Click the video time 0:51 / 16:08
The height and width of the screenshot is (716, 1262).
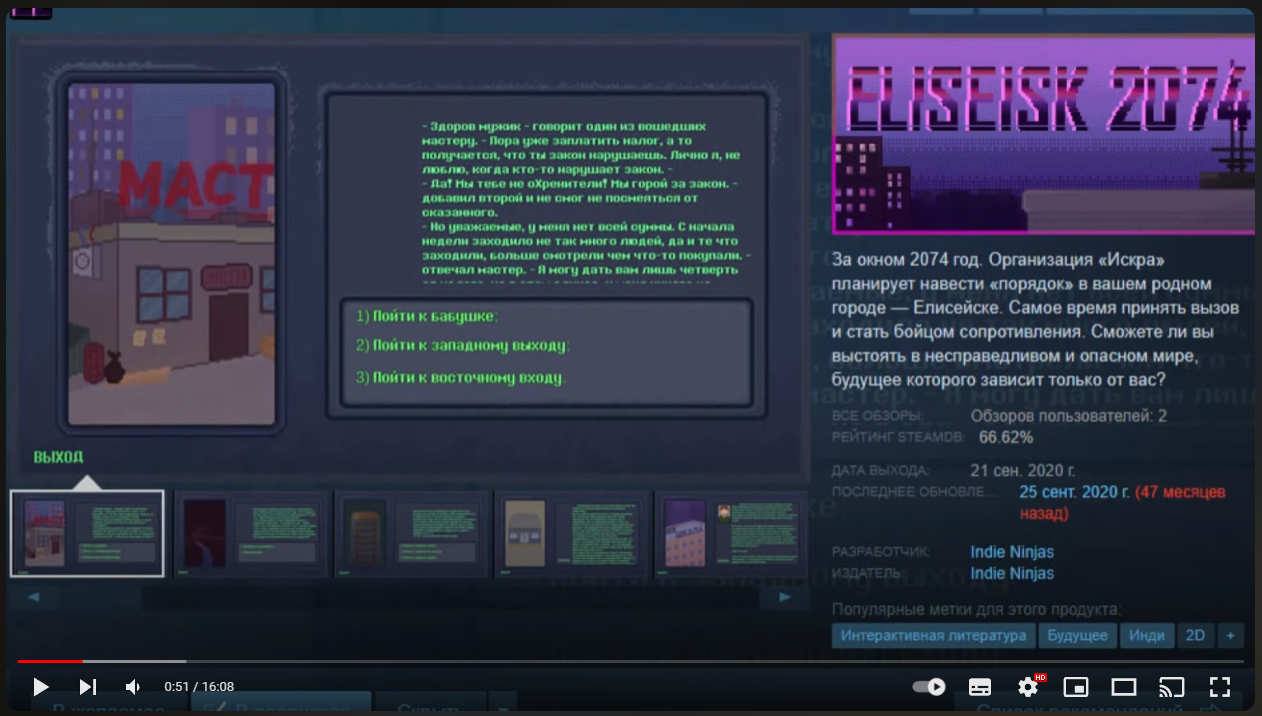pyautogui.click(x=199, y=687)
